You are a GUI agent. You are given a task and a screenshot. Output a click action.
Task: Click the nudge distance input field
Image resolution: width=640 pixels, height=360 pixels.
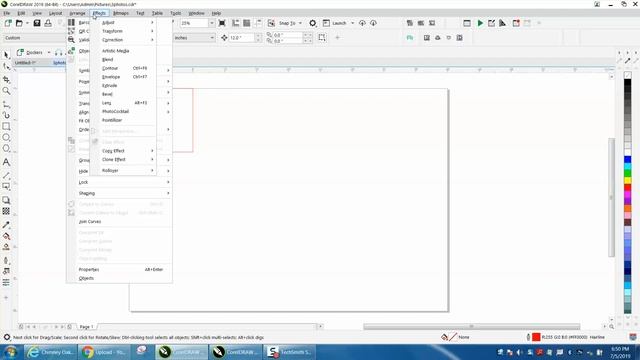(241, 38)
